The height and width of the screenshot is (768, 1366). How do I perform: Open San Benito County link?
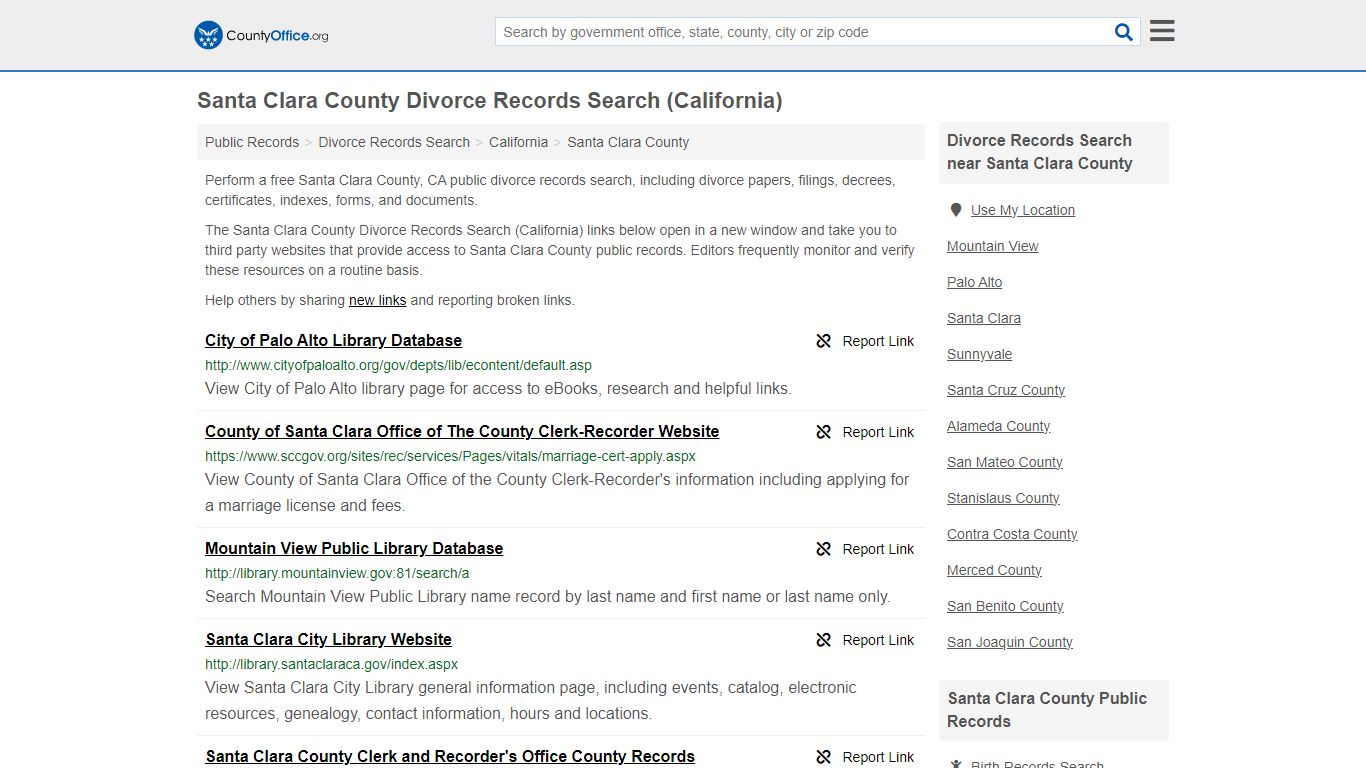pos(1005,606)
